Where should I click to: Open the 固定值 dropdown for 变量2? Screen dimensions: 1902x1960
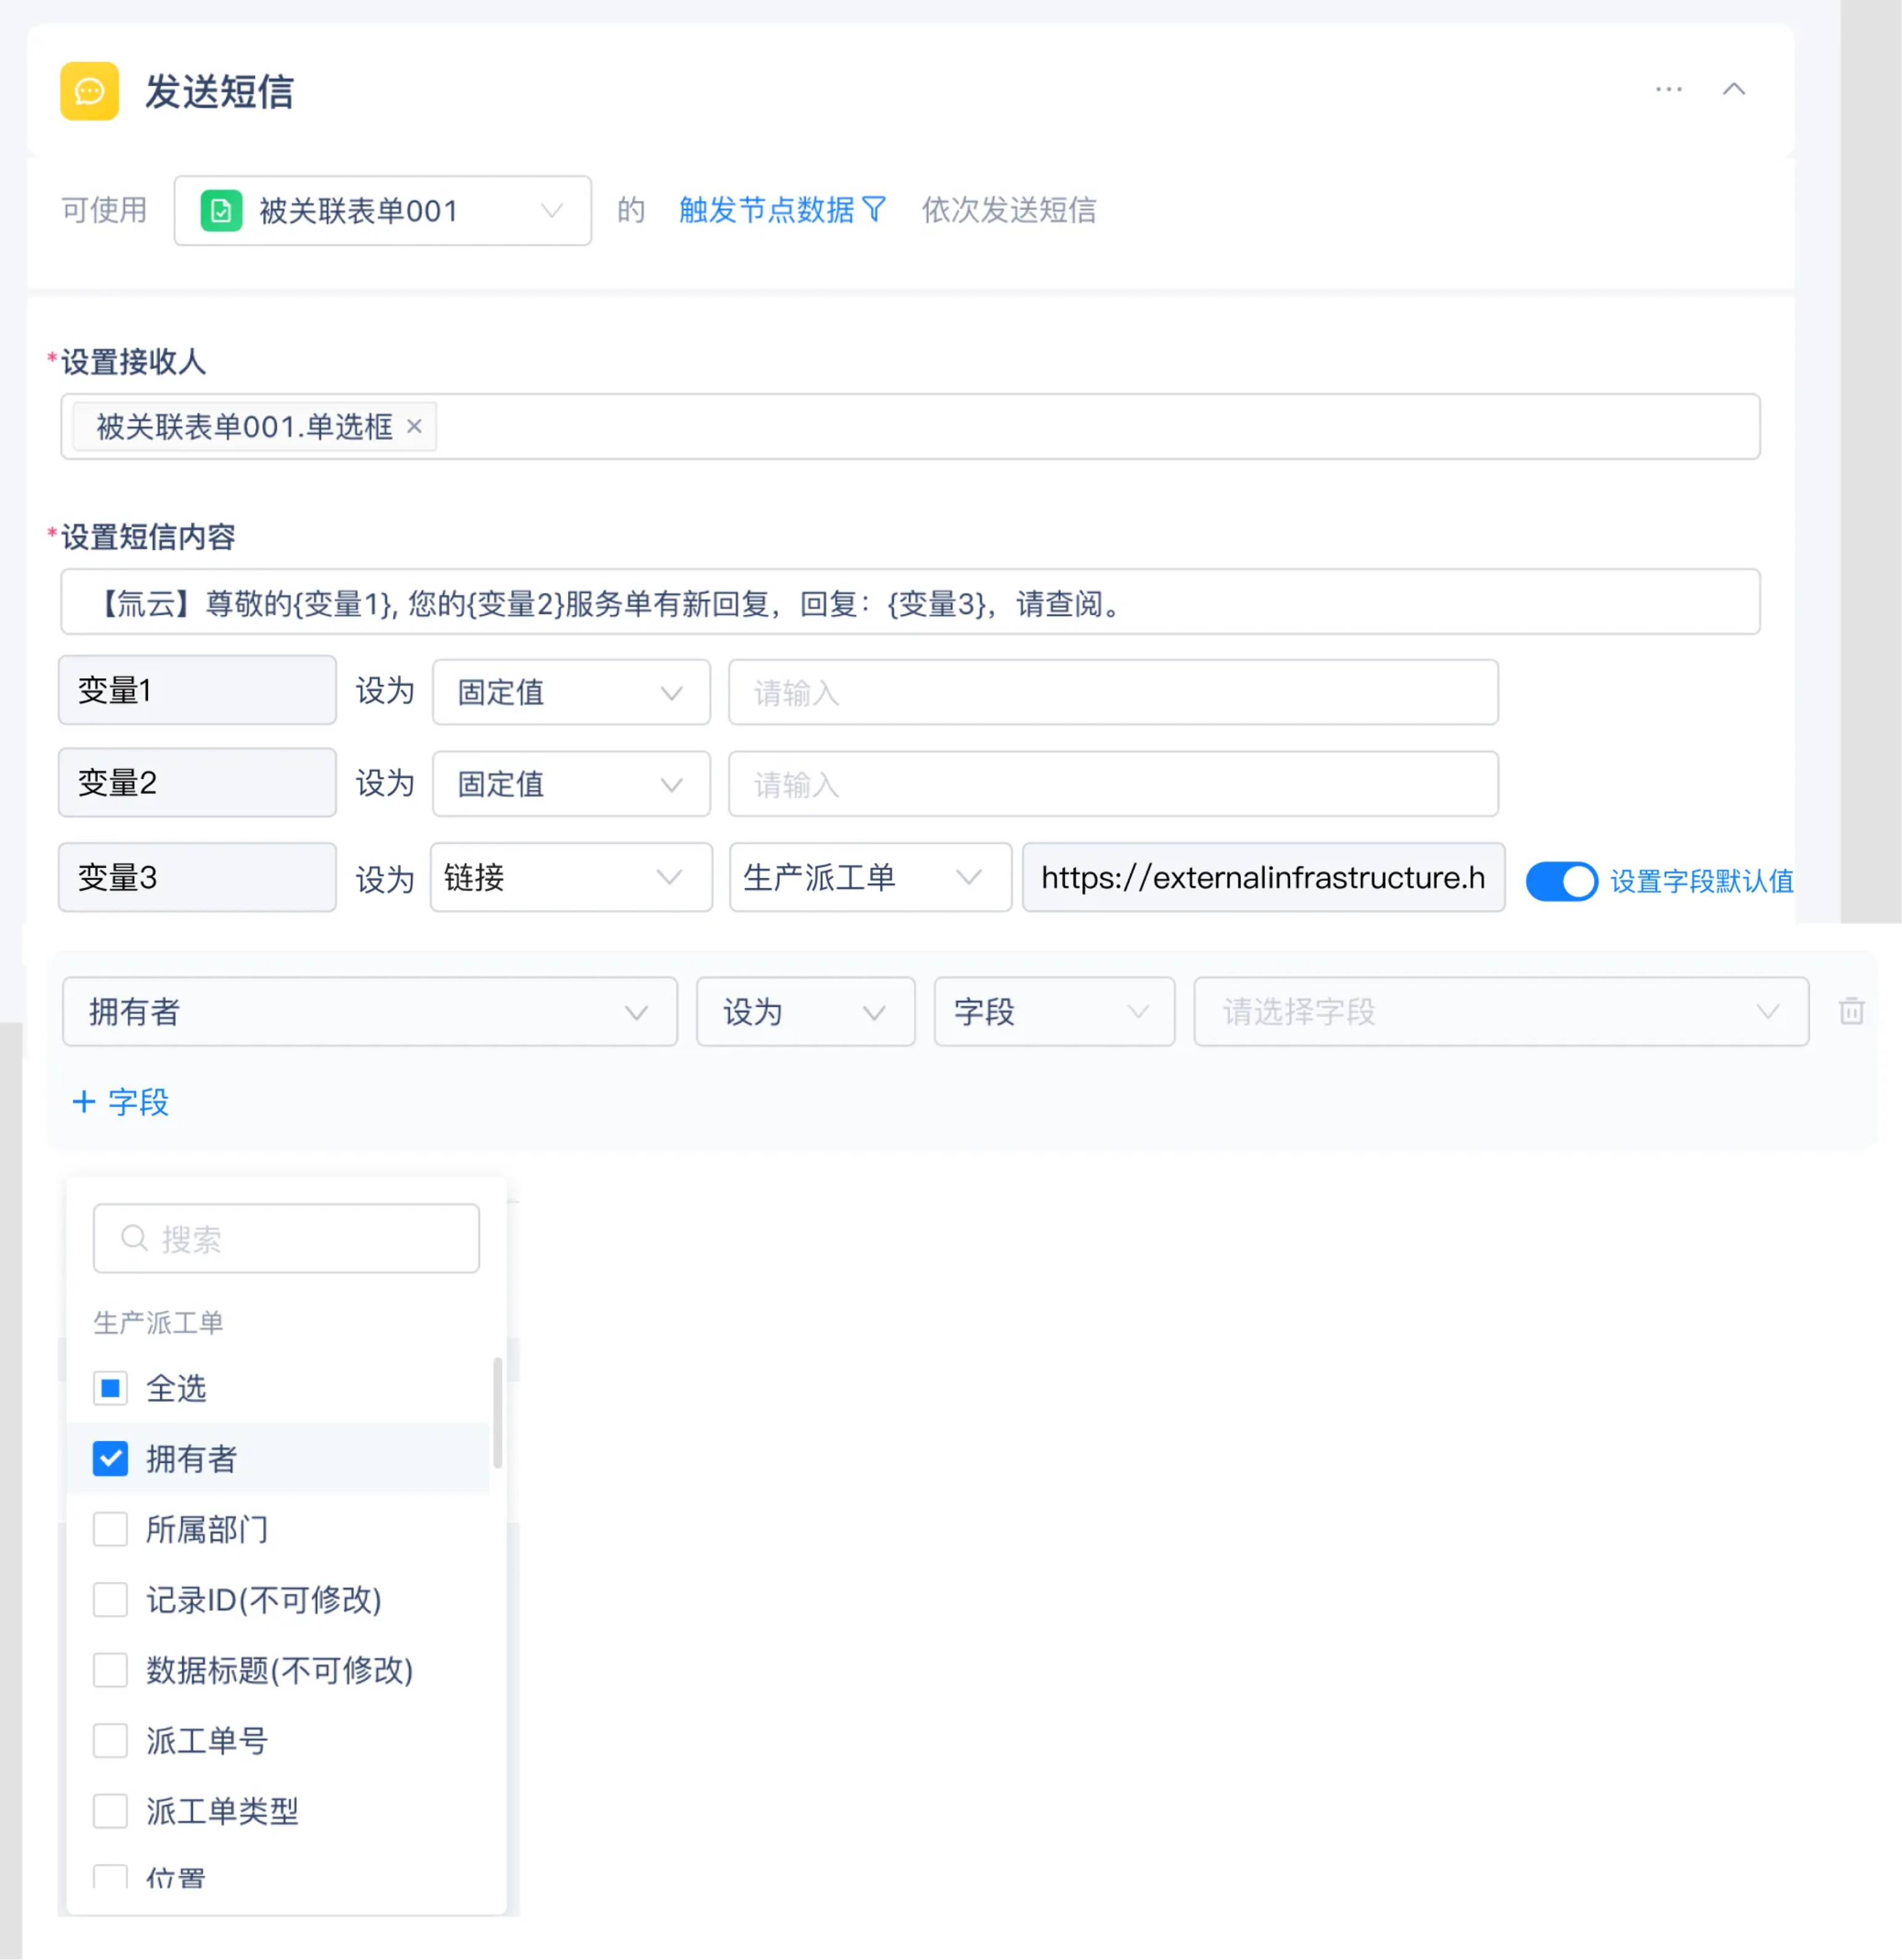point(571,784)
